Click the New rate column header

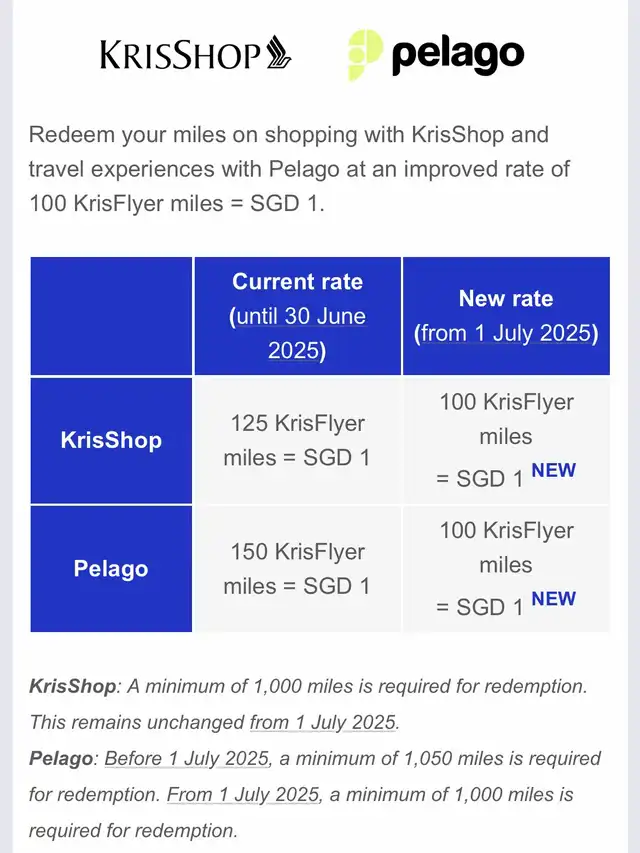tap(506, 316)
